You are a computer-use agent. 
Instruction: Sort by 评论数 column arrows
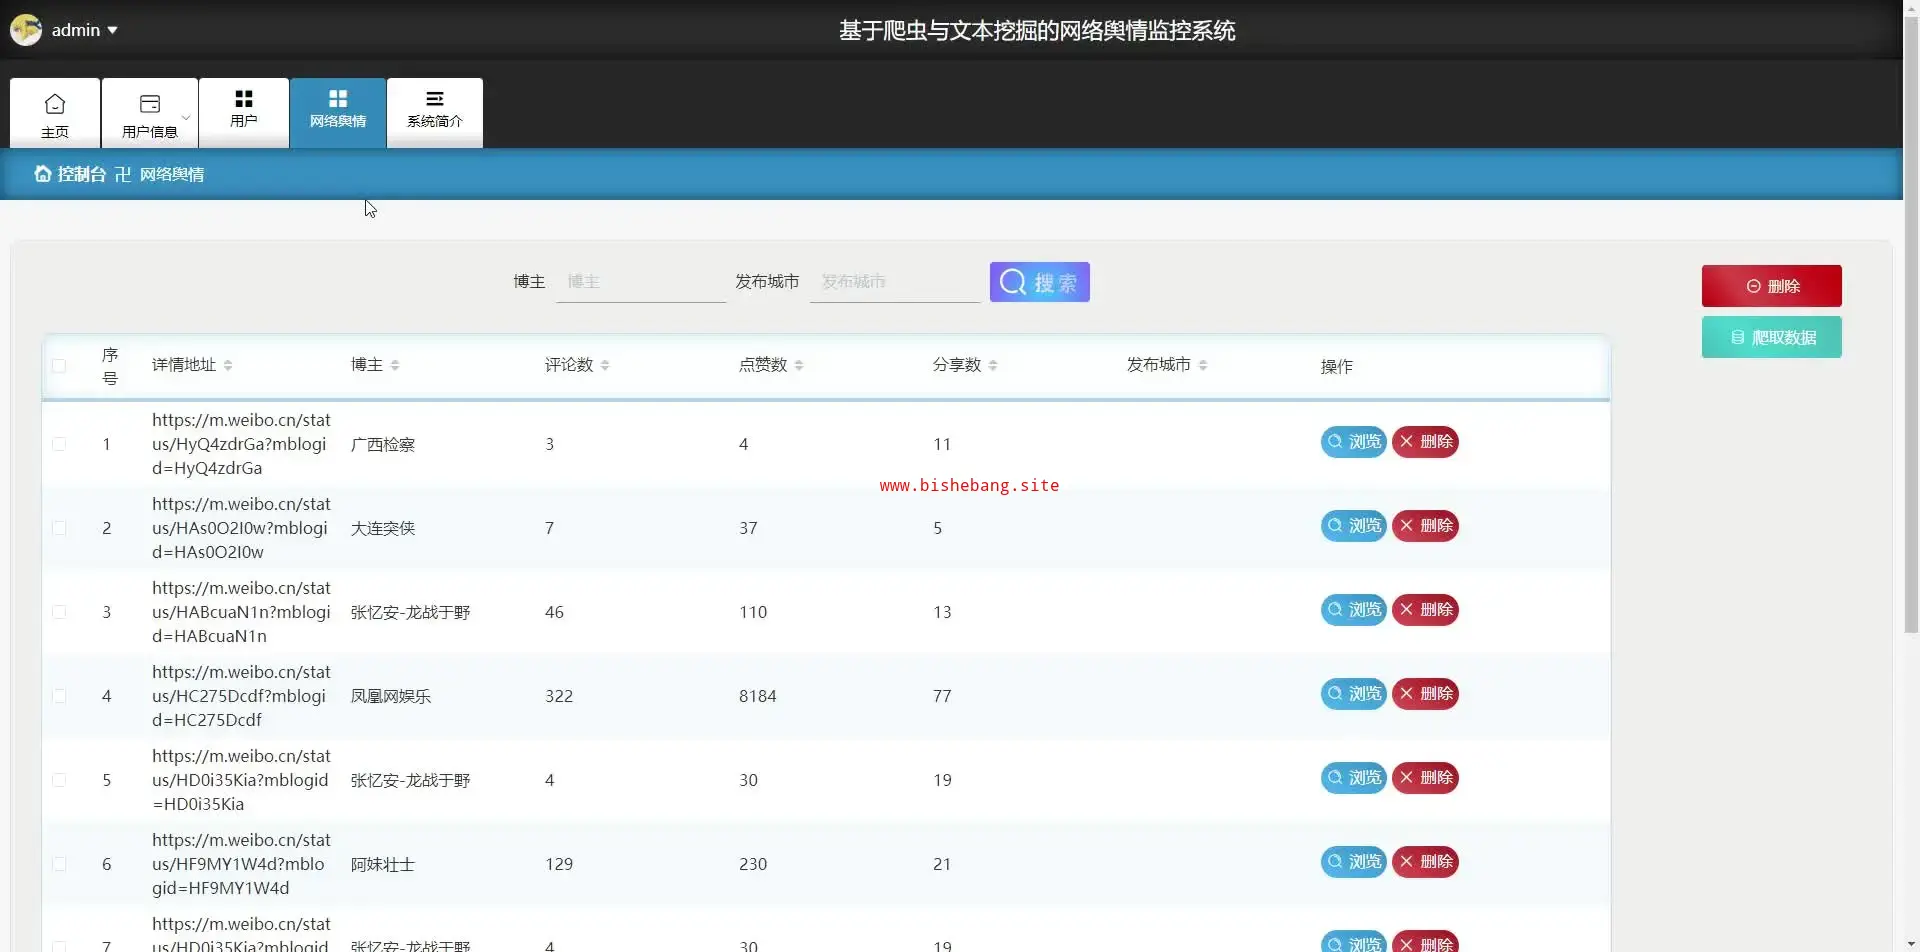(605, 366)
